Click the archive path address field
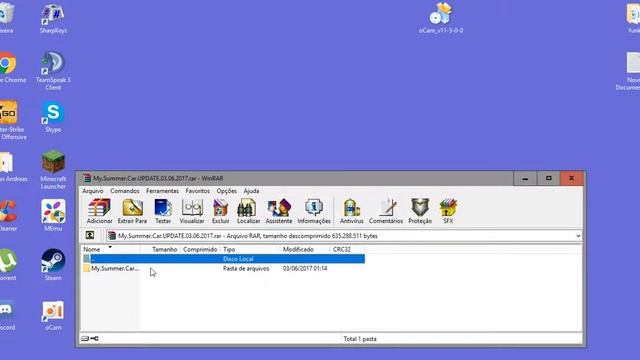Screen dimensions: 640x360 [x=344, y=236]
